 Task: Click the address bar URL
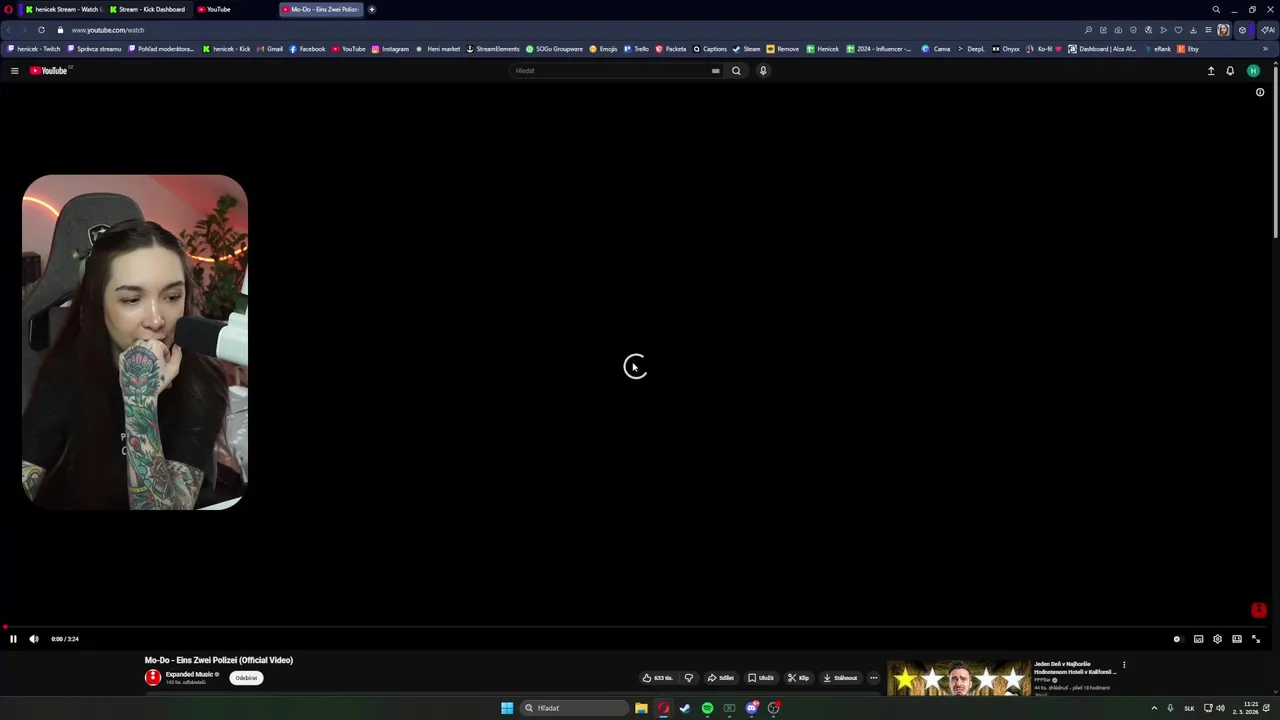108,30
